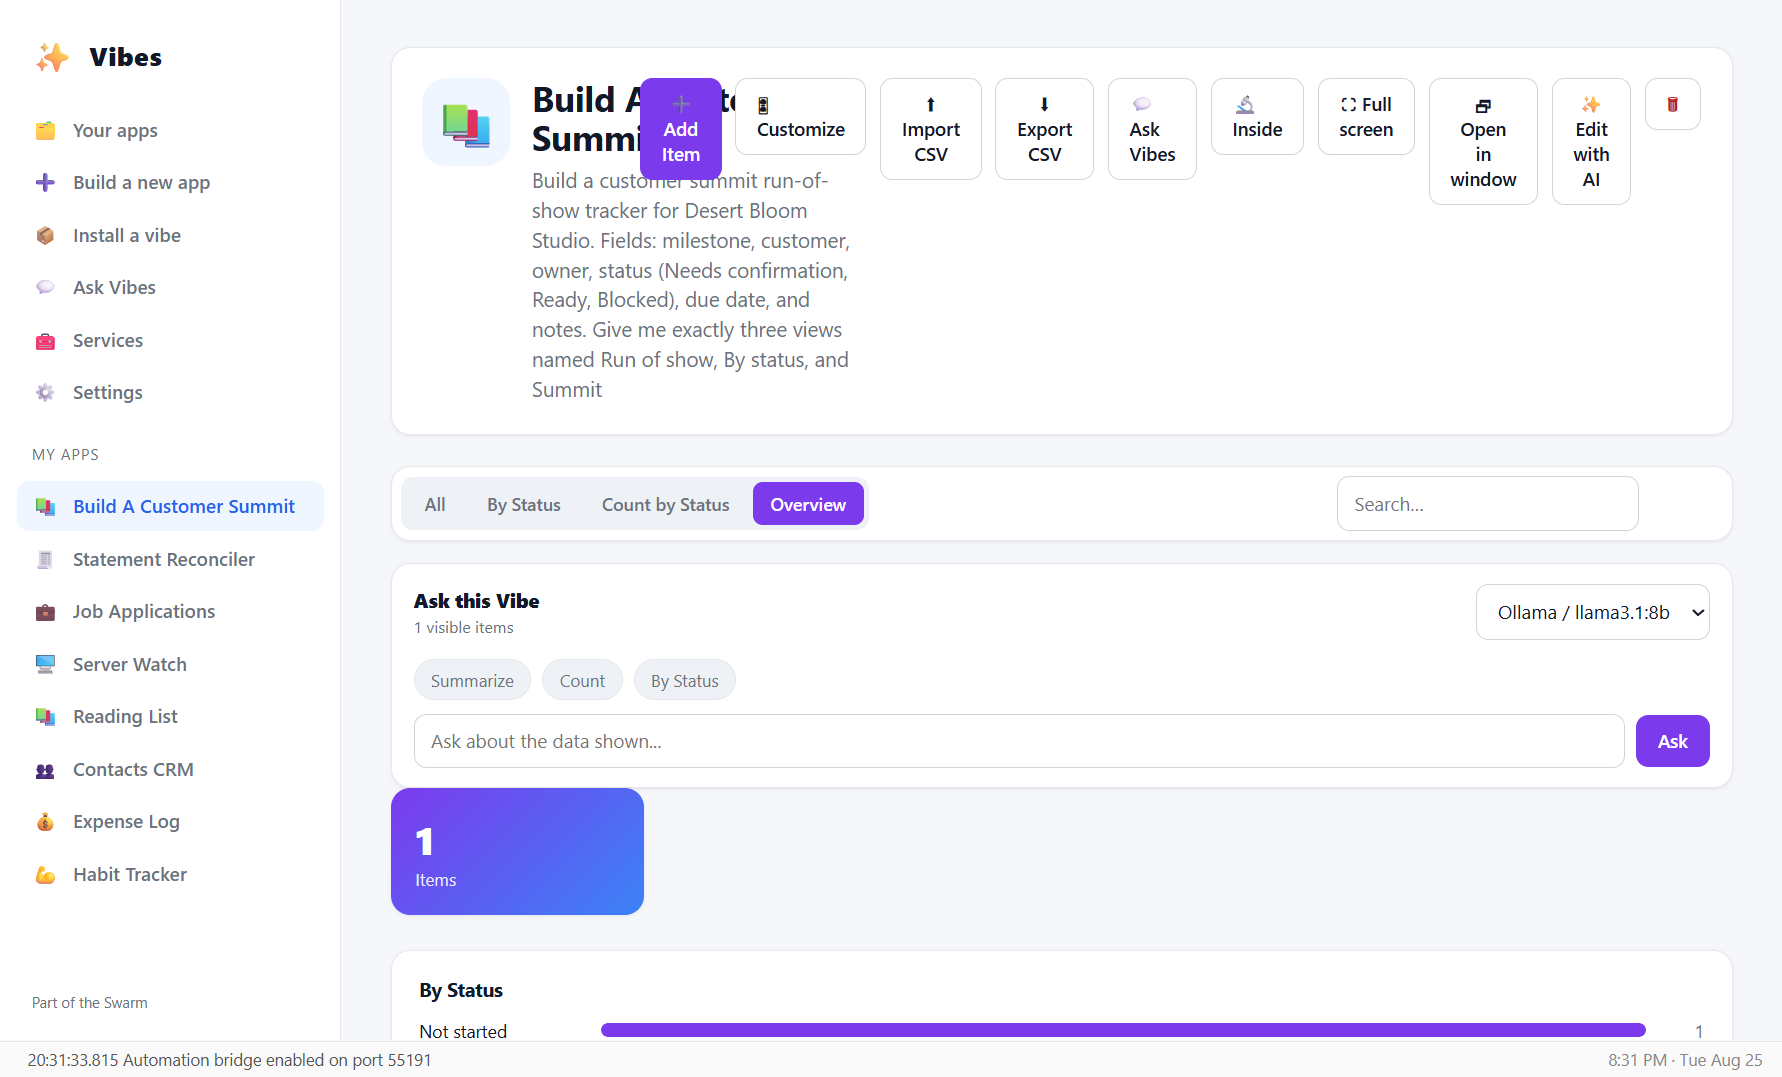This screenshot has width=1782, height=1077.
Task: Click the plus icon beside Build a new app
Action: pos(45,183)
